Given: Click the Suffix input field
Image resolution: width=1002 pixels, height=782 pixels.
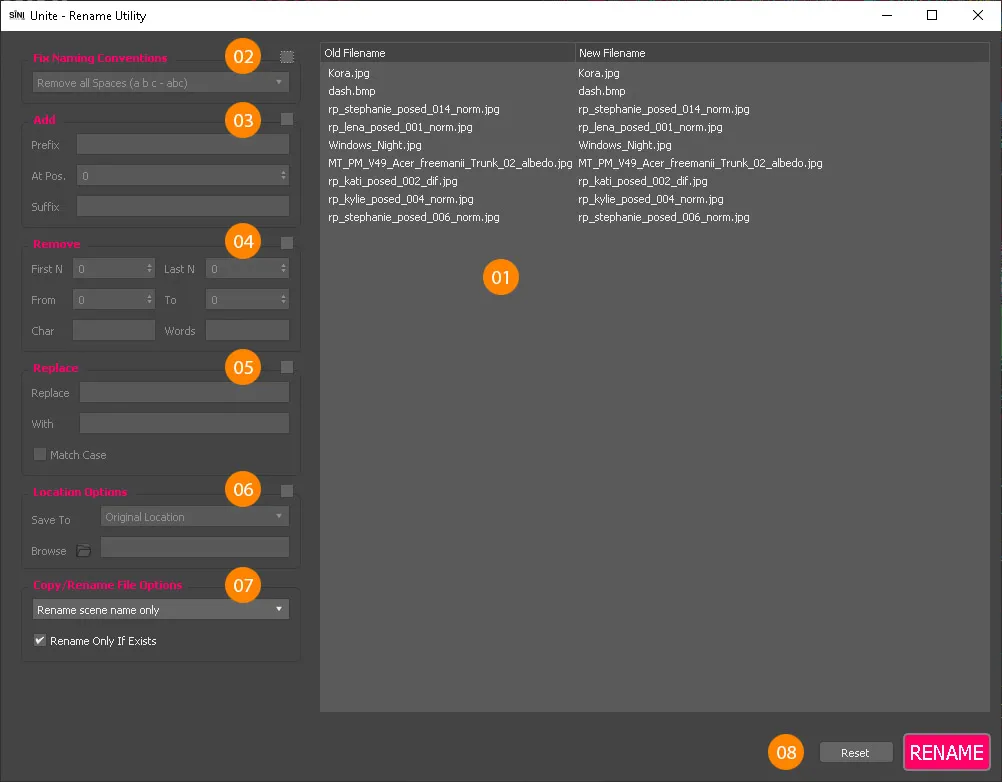Looking at the screenshot, I should [183, 206].
